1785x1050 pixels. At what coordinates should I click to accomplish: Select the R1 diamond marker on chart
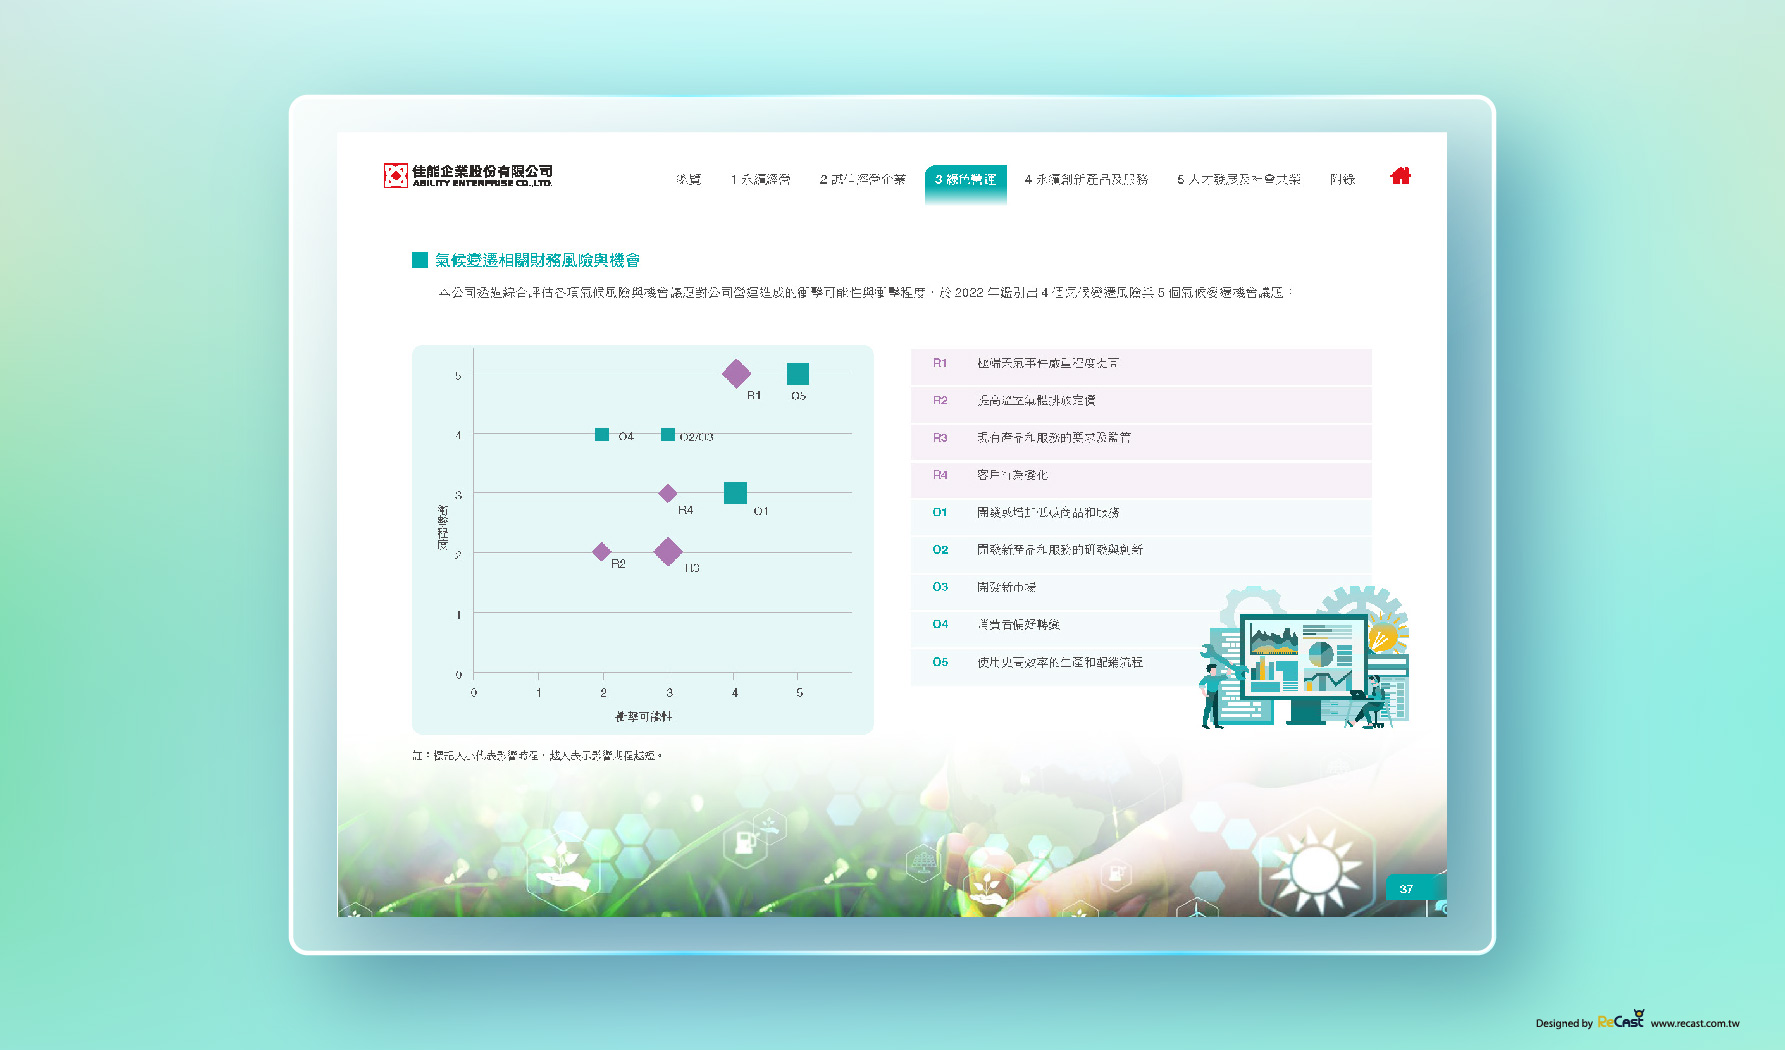pyautogui.click(x=736, y=374)
